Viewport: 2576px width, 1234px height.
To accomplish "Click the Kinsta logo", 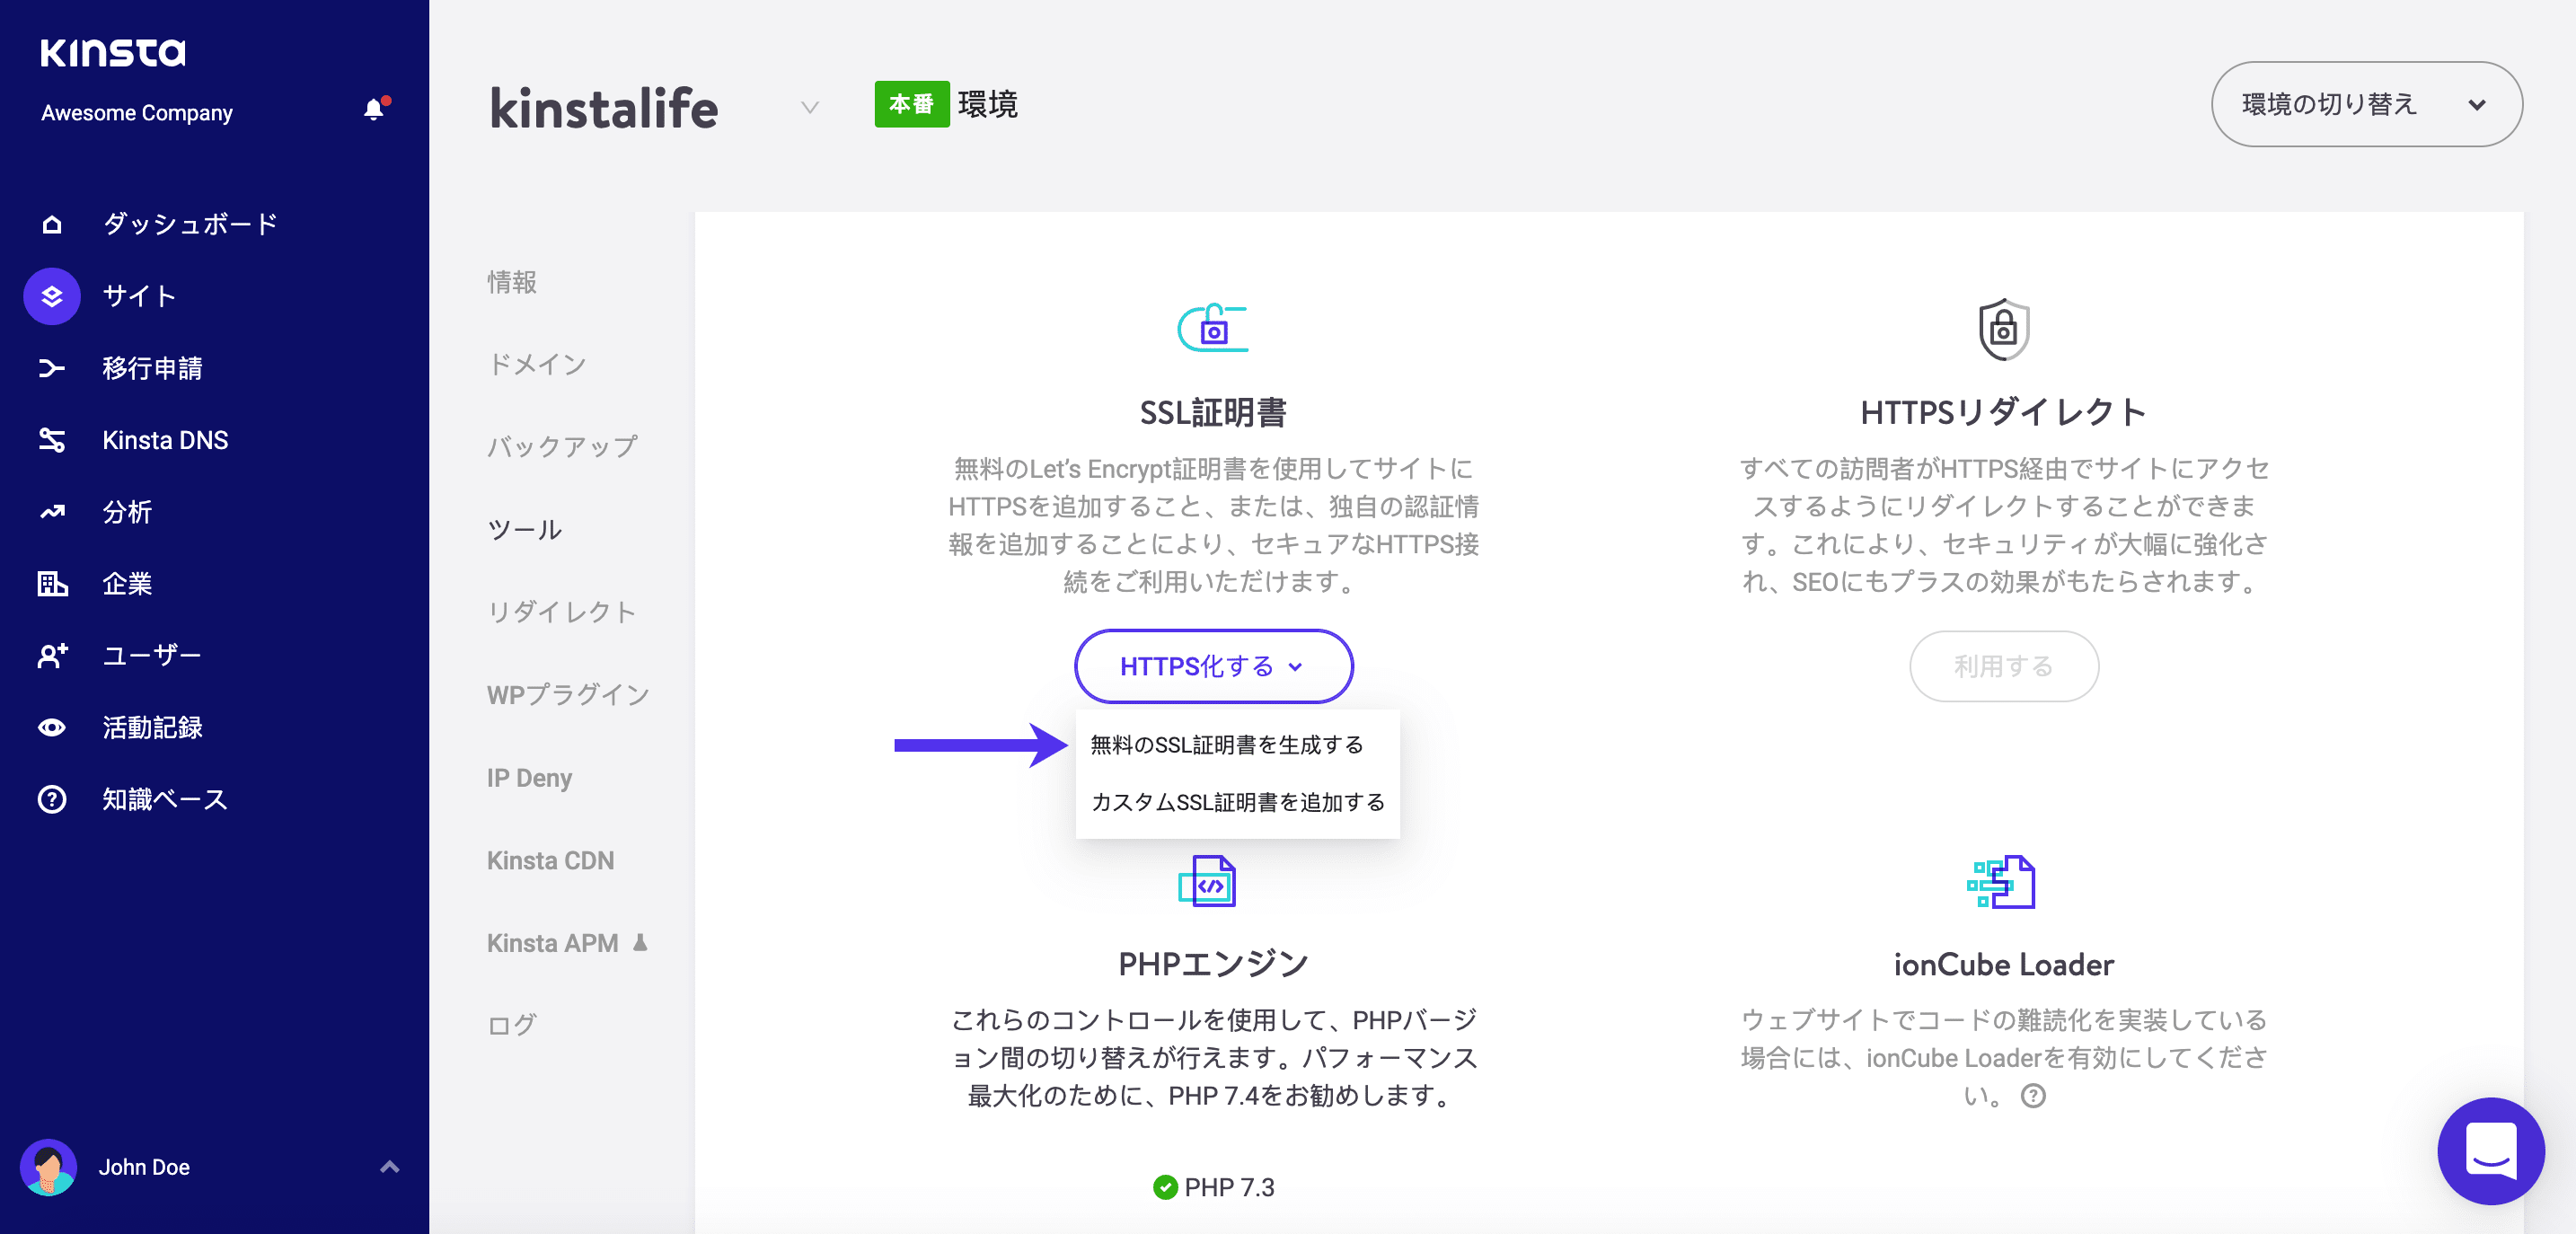I will tap(113, 52).
